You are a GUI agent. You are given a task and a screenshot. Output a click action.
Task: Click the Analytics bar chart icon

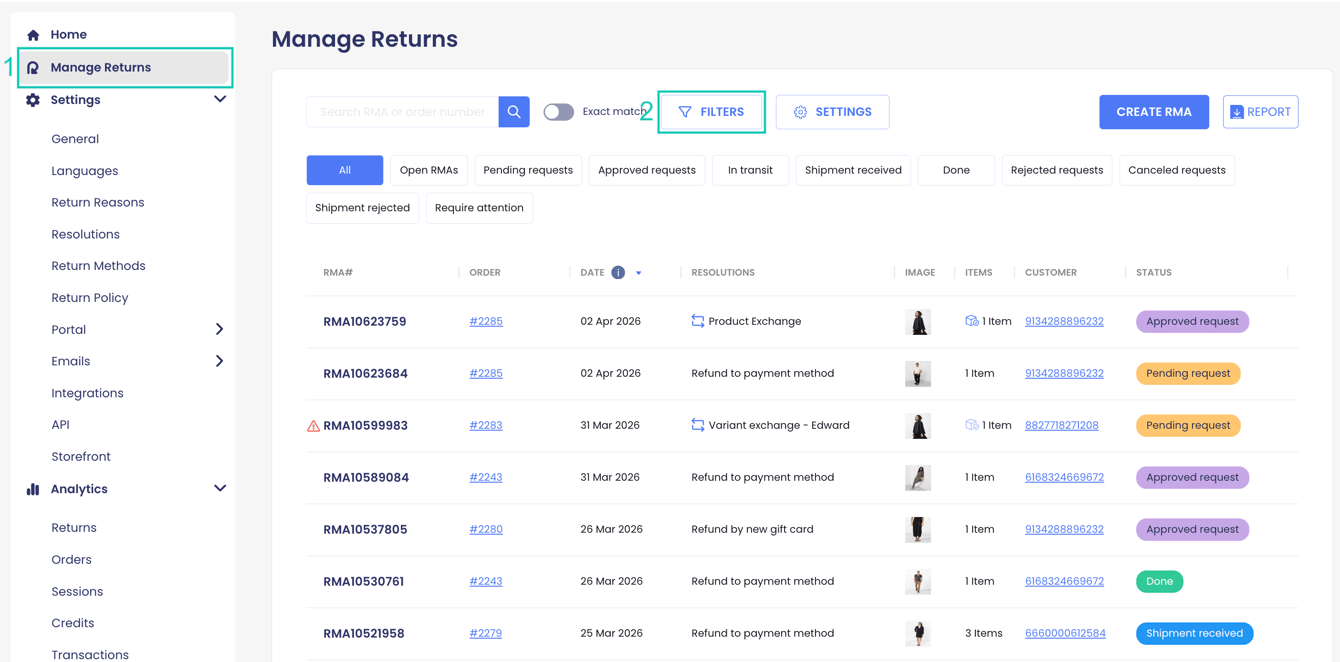tap(33, 489)
